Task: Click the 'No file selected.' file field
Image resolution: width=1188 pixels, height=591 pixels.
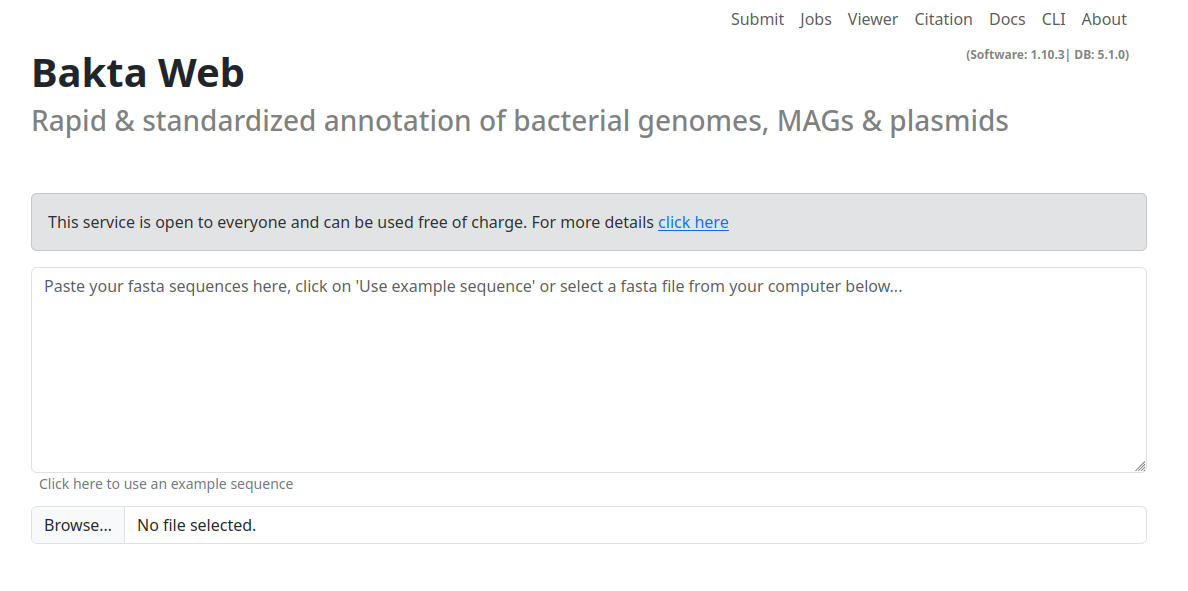Action: click(x=635, y=525)
